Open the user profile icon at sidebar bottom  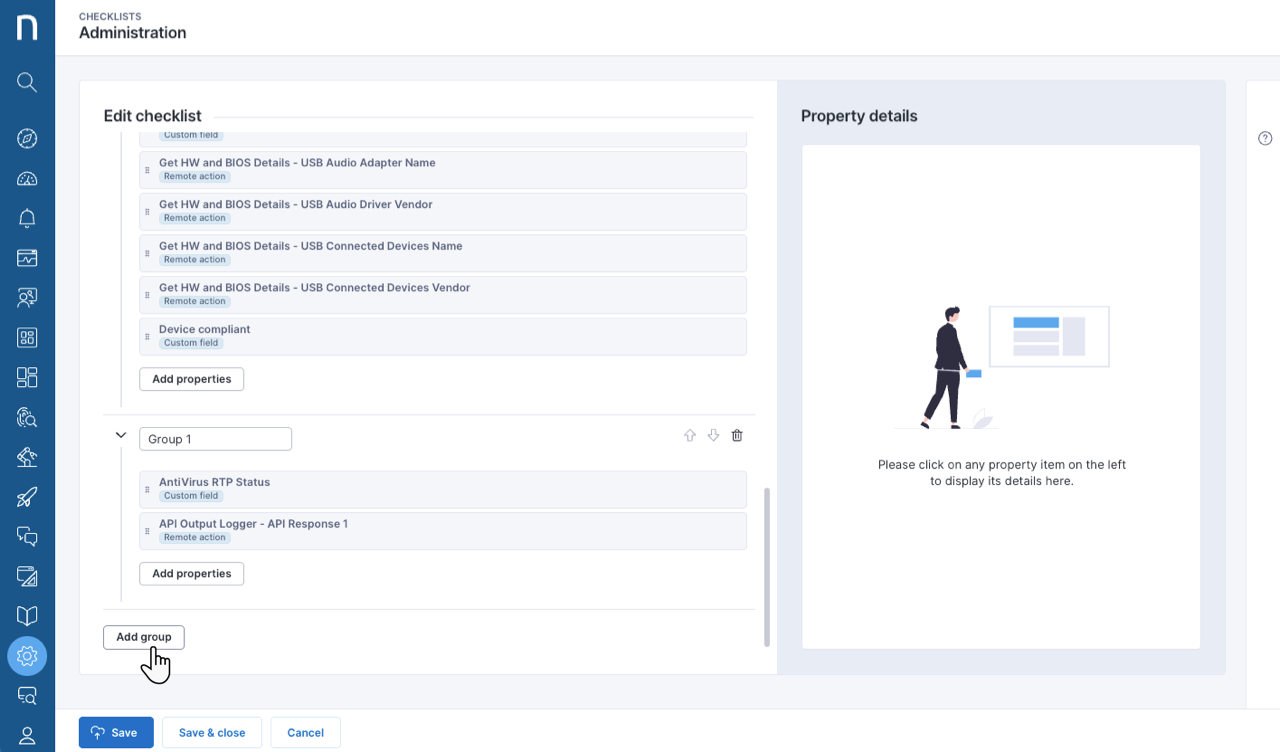(27, 736)
